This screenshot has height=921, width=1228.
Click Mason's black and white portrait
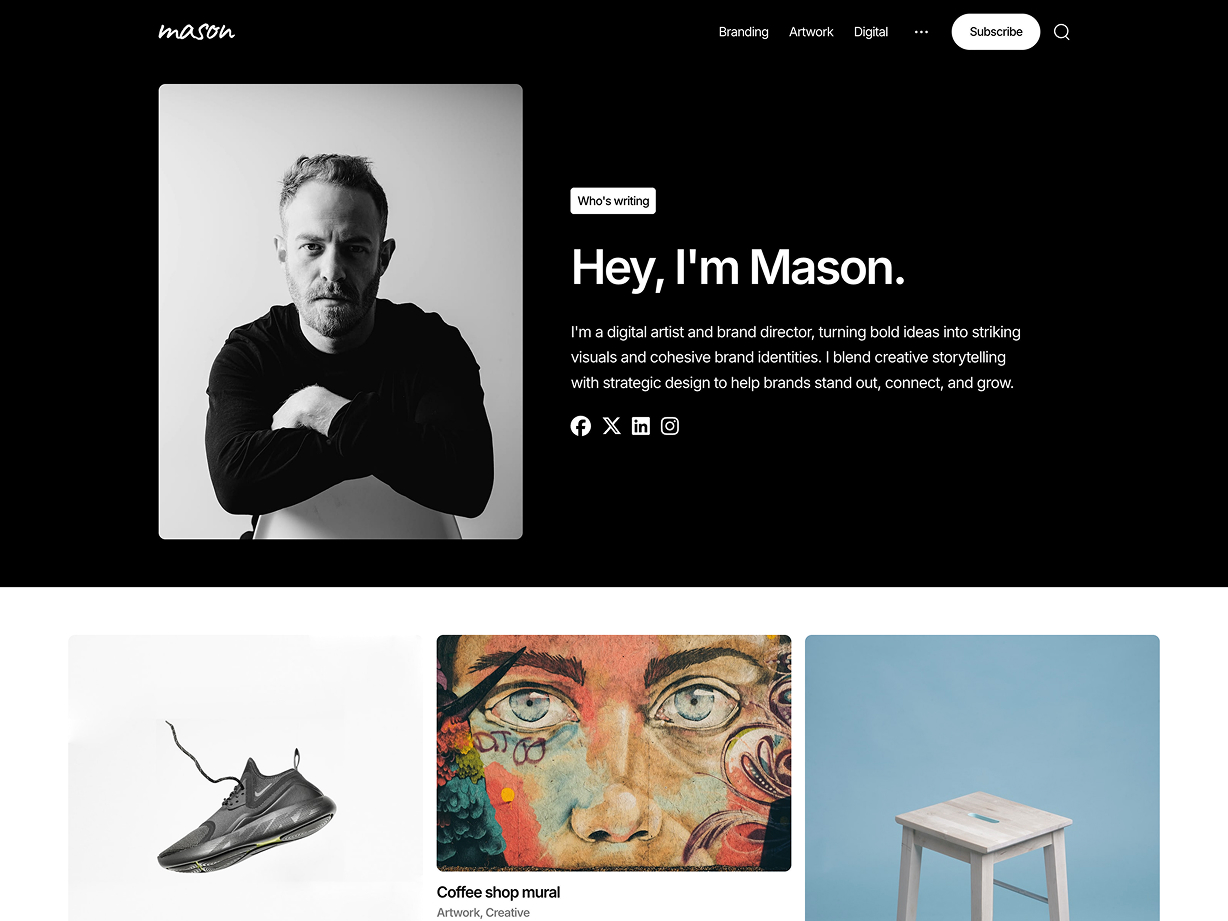(341, 312)
